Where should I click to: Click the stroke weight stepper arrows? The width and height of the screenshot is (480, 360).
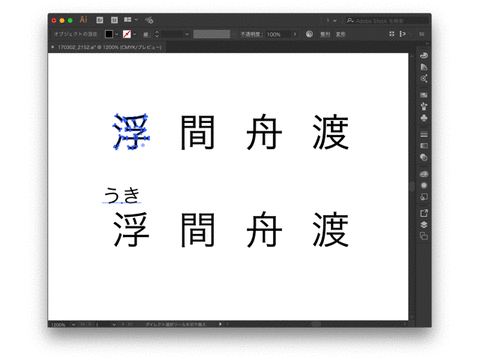click(157, 34)
